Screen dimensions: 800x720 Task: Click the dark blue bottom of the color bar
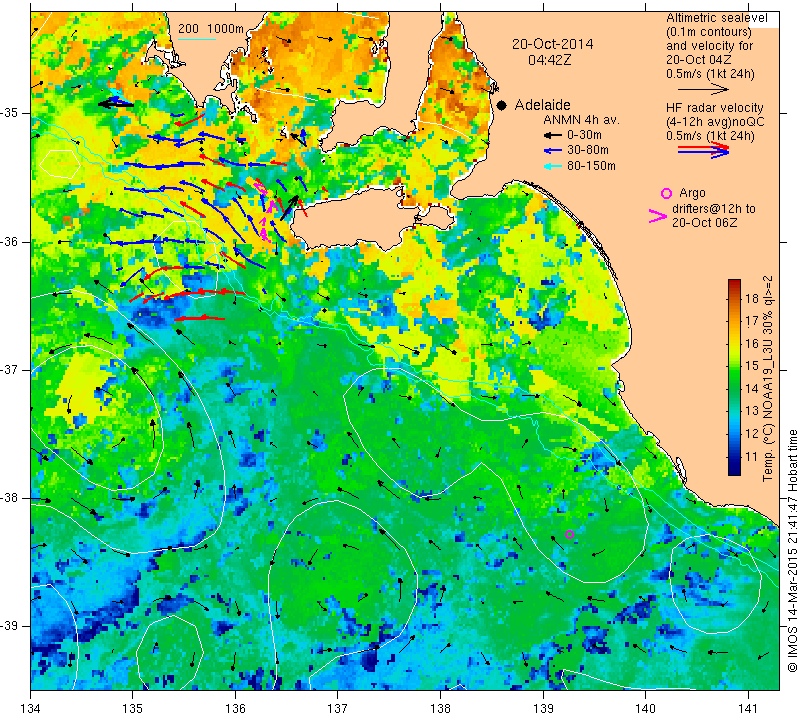(734, 470)
